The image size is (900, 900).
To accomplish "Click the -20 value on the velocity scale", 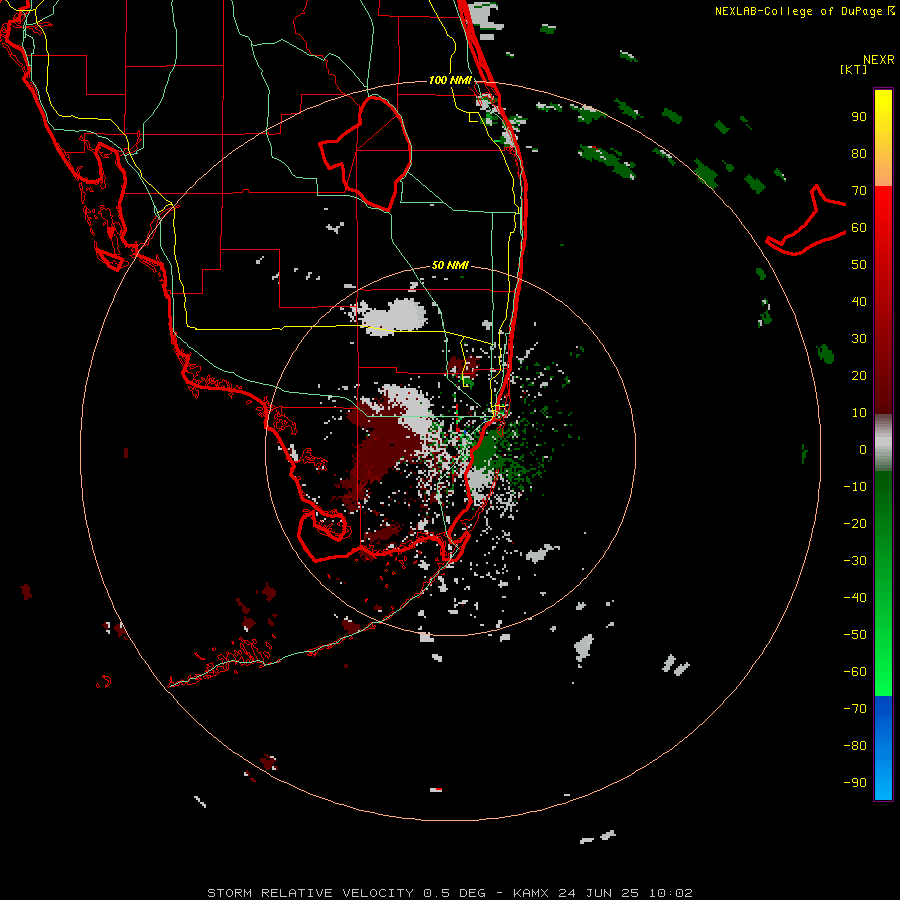I will point(855,523).
